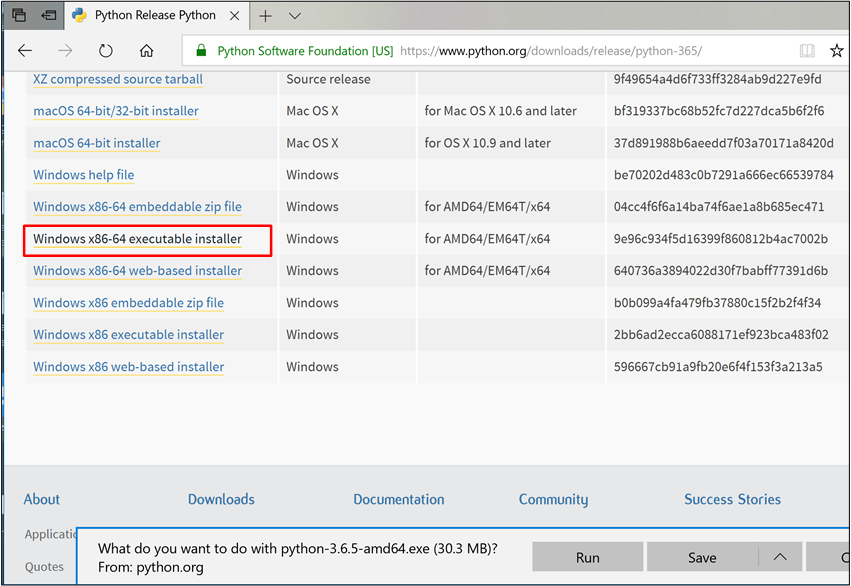Click the green security padlock icon

point(201,50)
